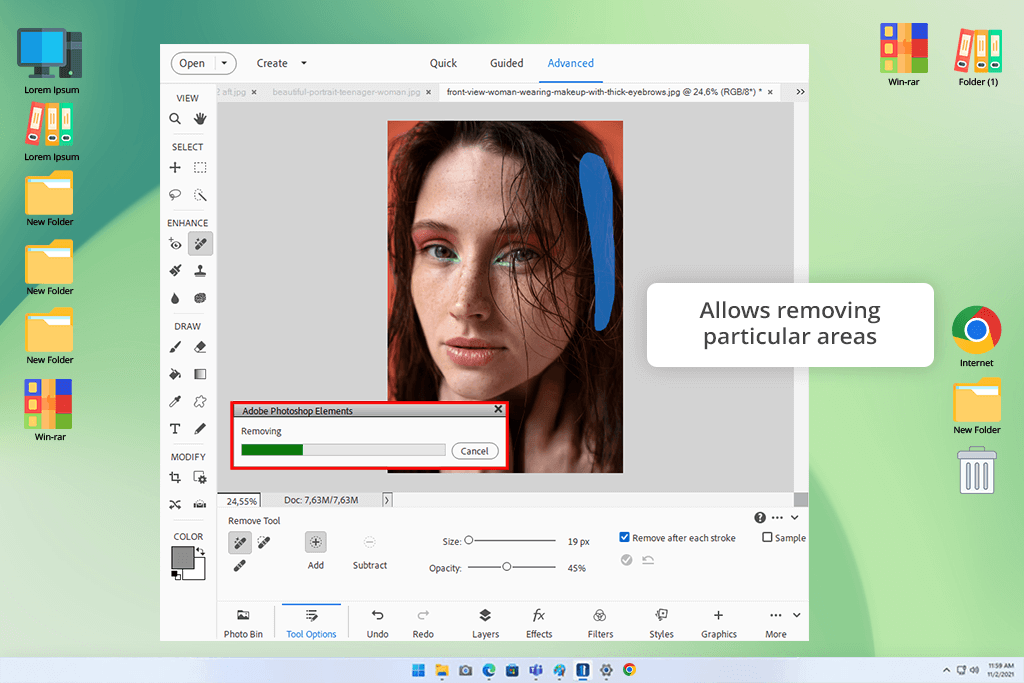Select the Zoom tool magnifier

point(175,119)
